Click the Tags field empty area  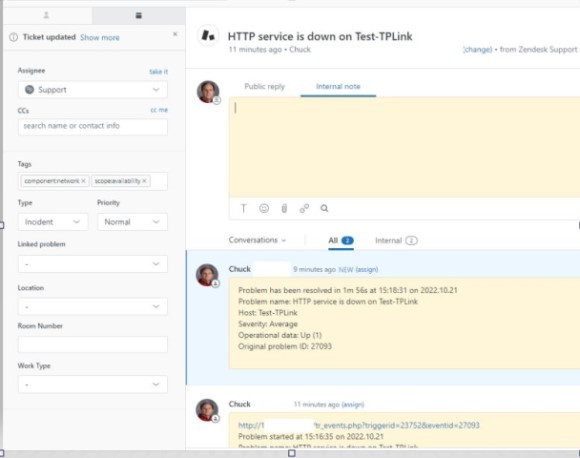159,181
